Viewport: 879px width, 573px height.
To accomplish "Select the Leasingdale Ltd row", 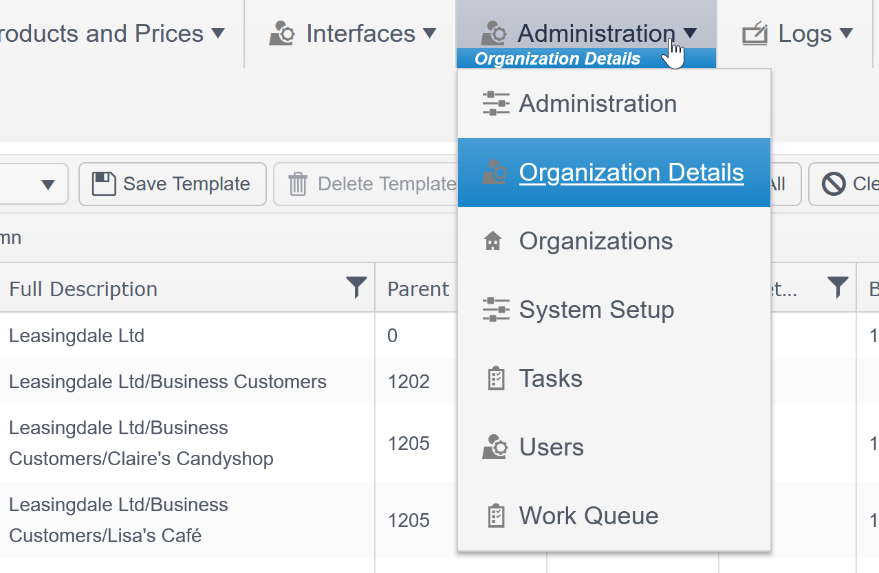I will (77, 336).
